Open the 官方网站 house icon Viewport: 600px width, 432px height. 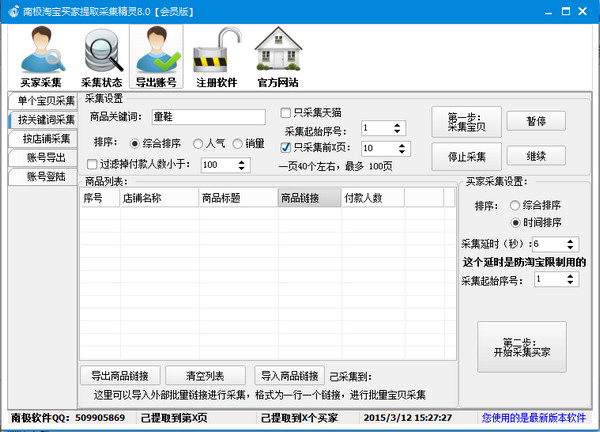coord(277,50)
